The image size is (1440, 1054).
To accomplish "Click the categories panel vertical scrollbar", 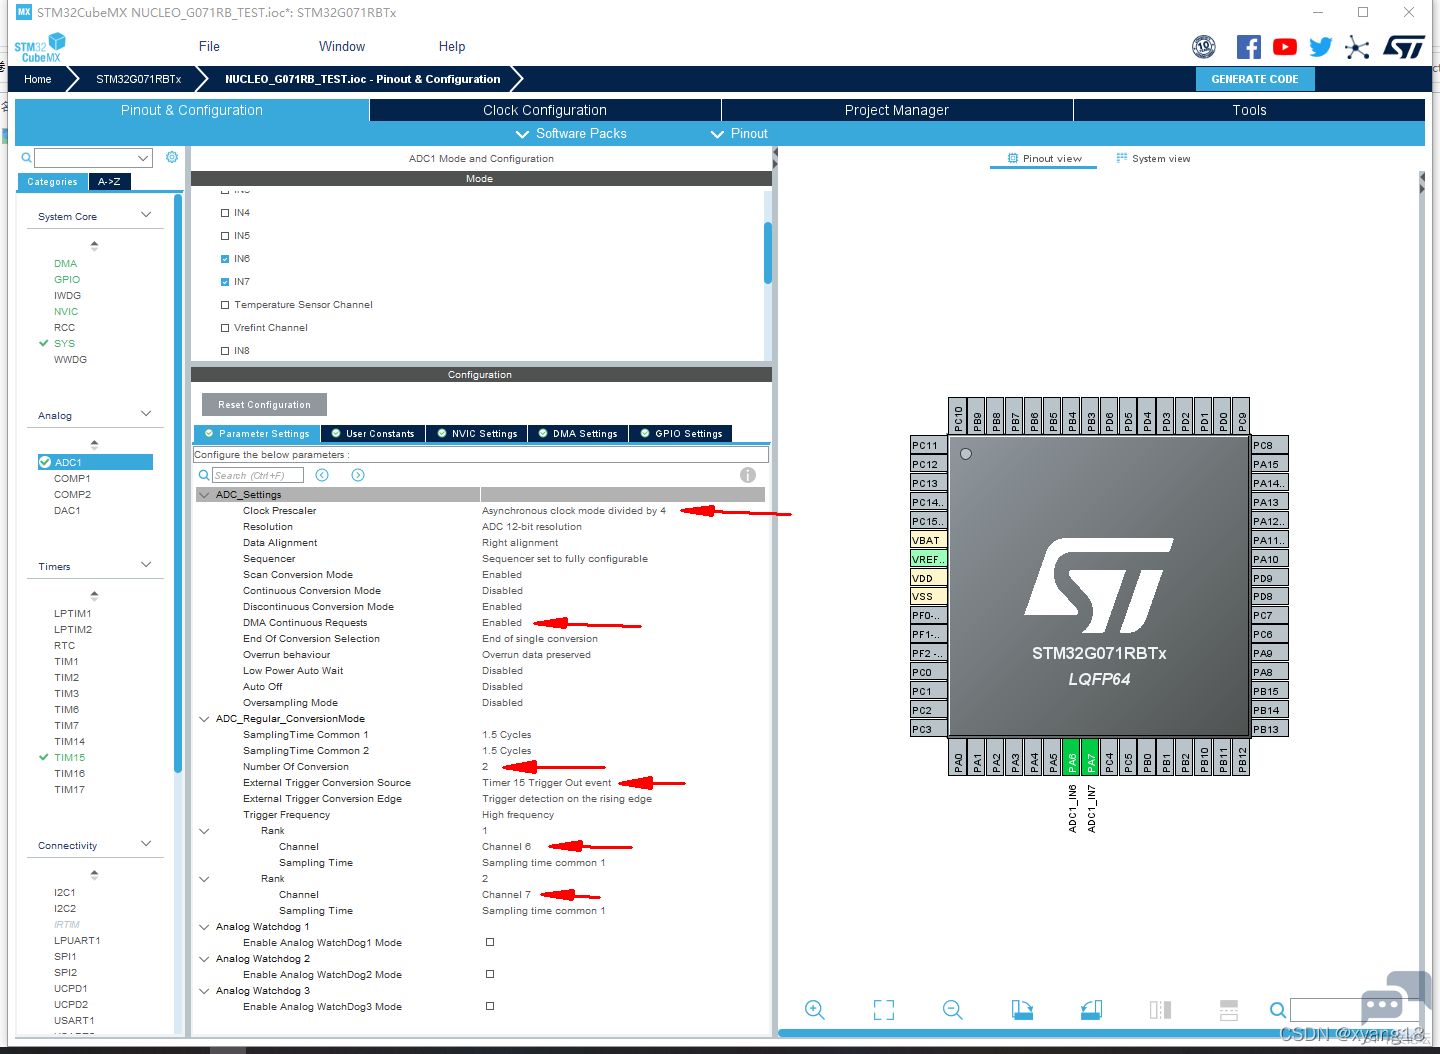I will (178, 482).
